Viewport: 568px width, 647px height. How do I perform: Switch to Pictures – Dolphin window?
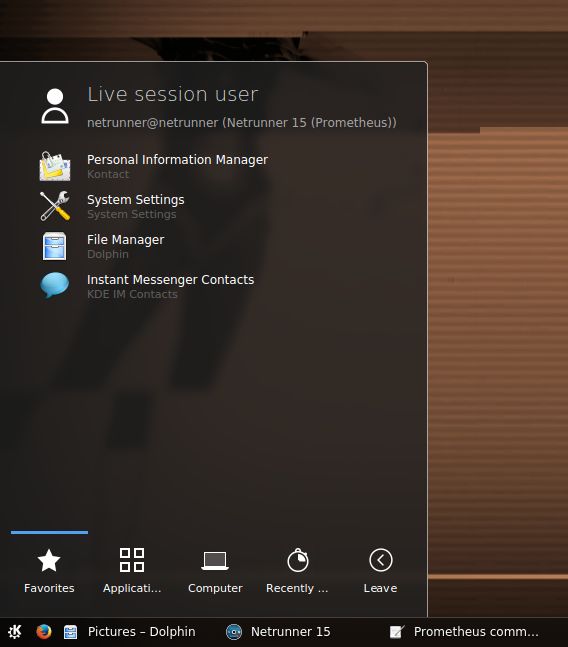[x=141, y=632]
